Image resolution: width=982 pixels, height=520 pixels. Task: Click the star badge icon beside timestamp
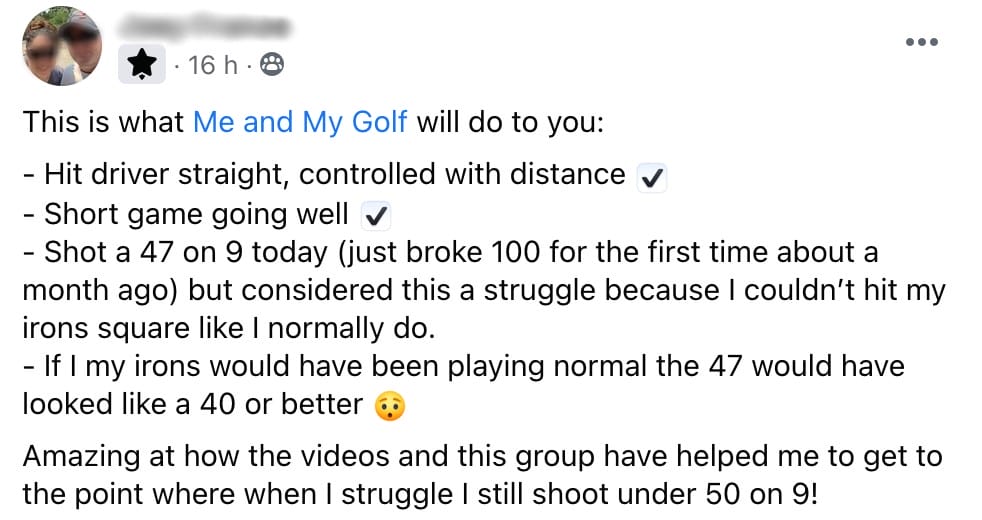144,65
